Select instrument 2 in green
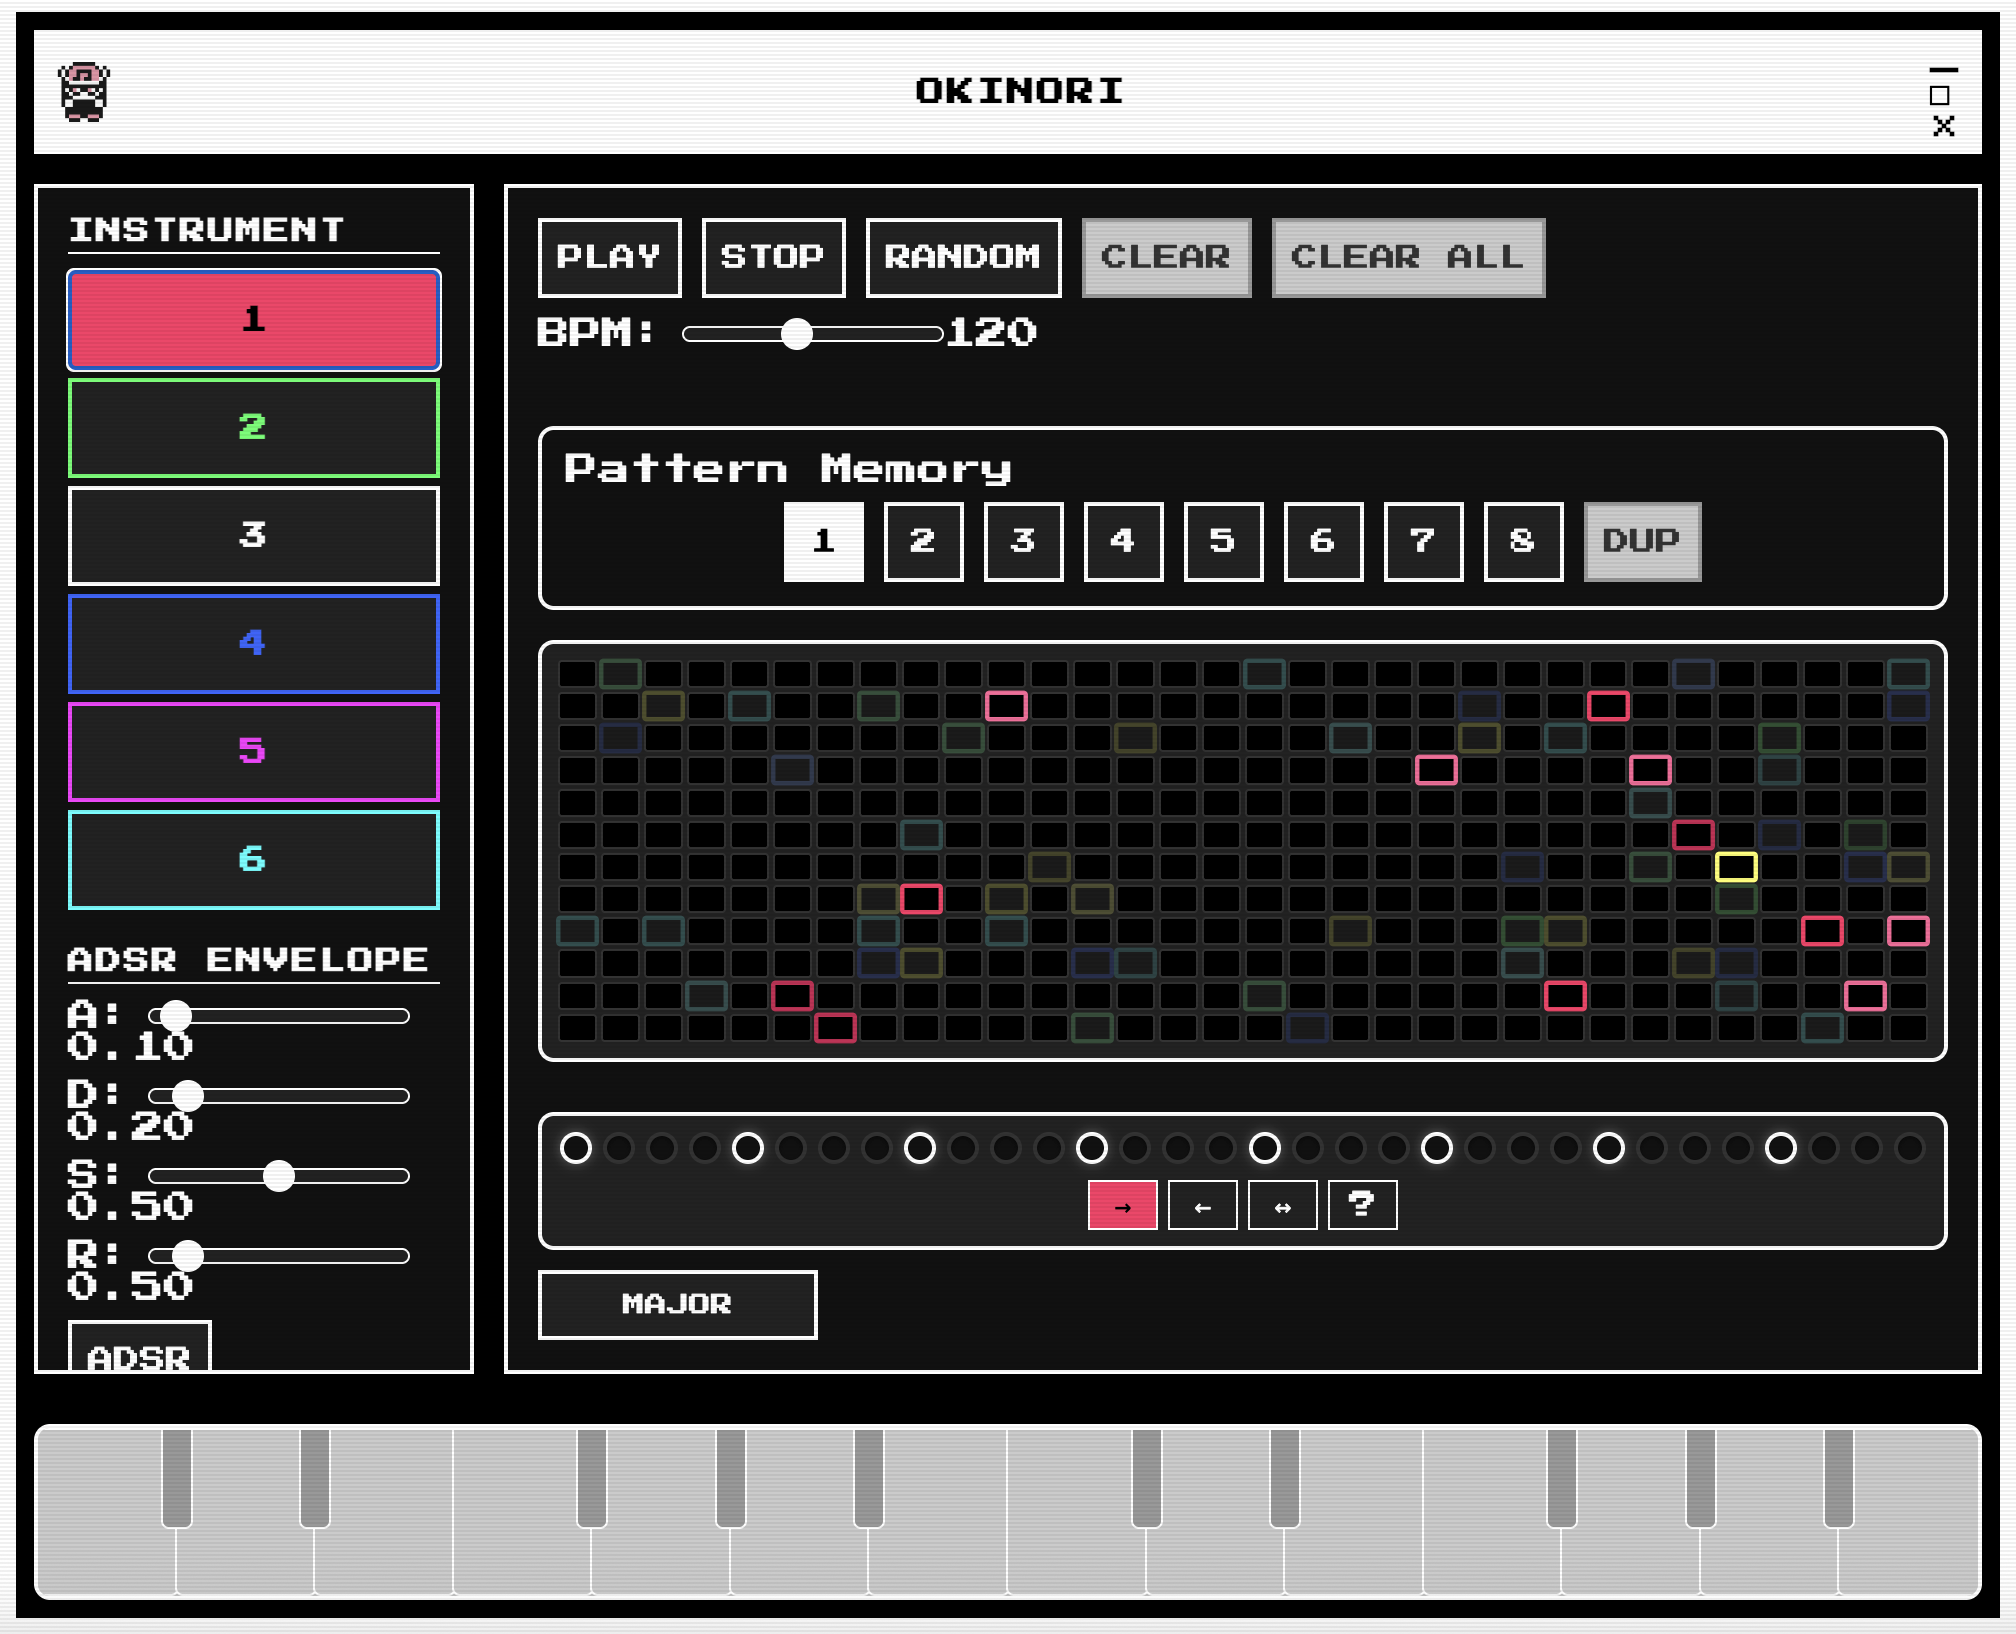2016x1634 pixels. pos(253,427)
